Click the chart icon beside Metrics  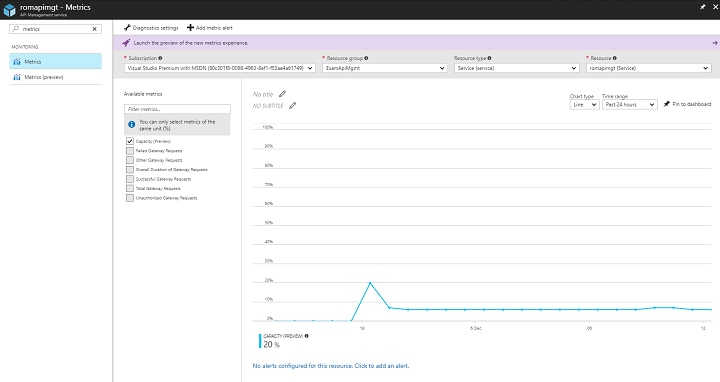click(x=17, y=62)
